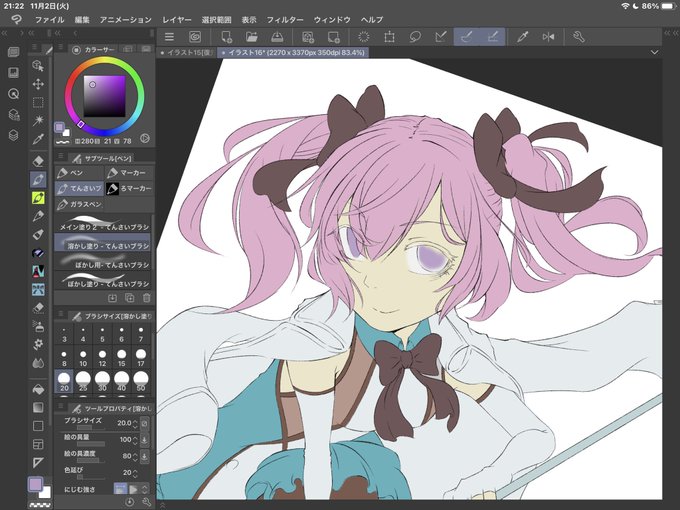Select the Operation (object) tool
680x510 pixels.
(38, 65)
